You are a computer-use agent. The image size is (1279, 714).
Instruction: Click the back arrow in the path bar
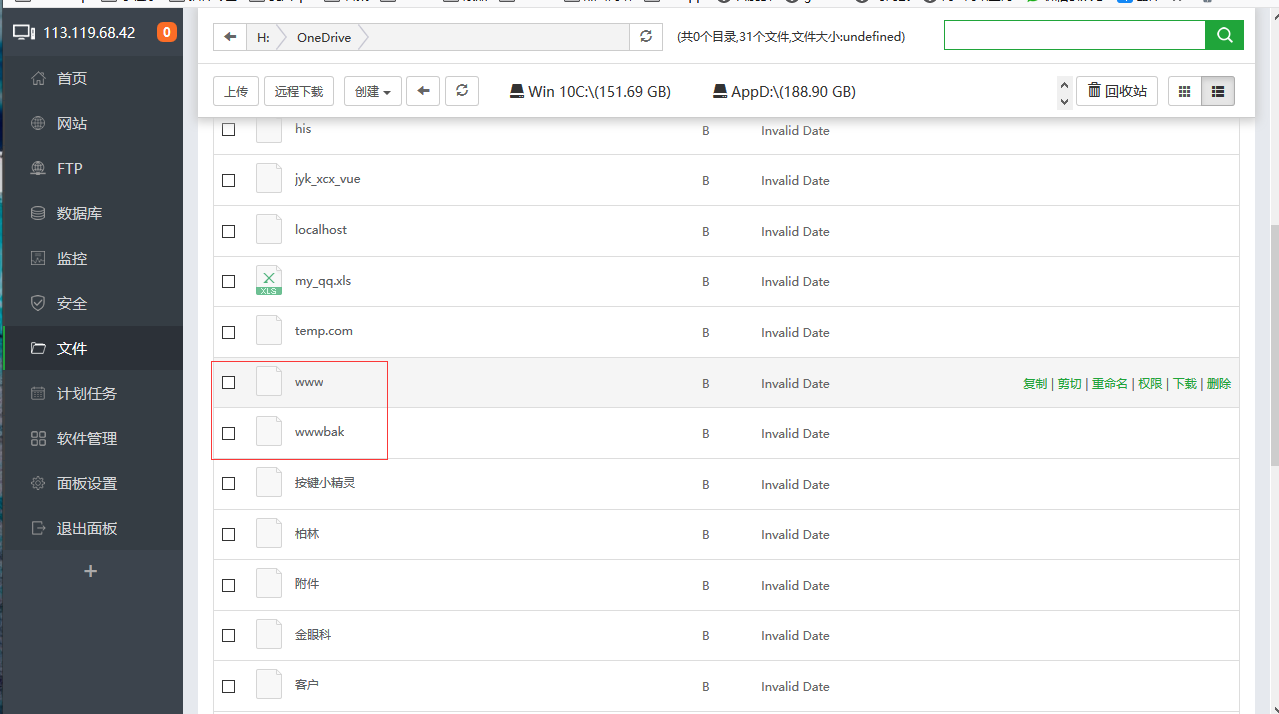coord(230,37)
